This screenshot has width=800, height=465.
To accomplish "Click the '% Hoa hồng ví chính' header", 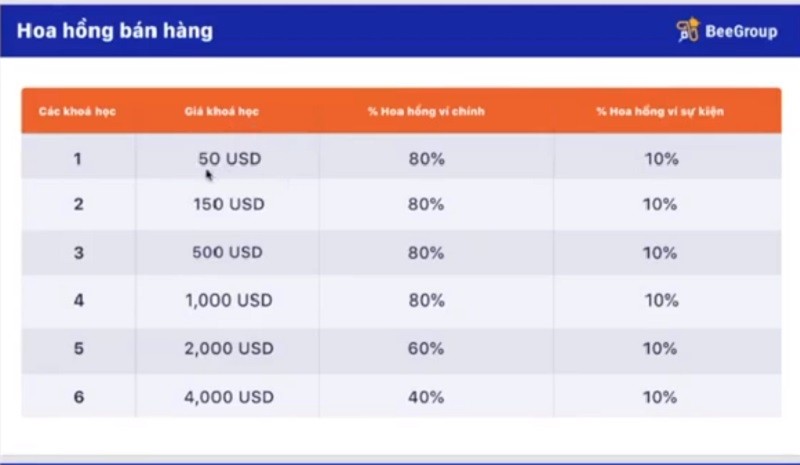I will 426,111.
